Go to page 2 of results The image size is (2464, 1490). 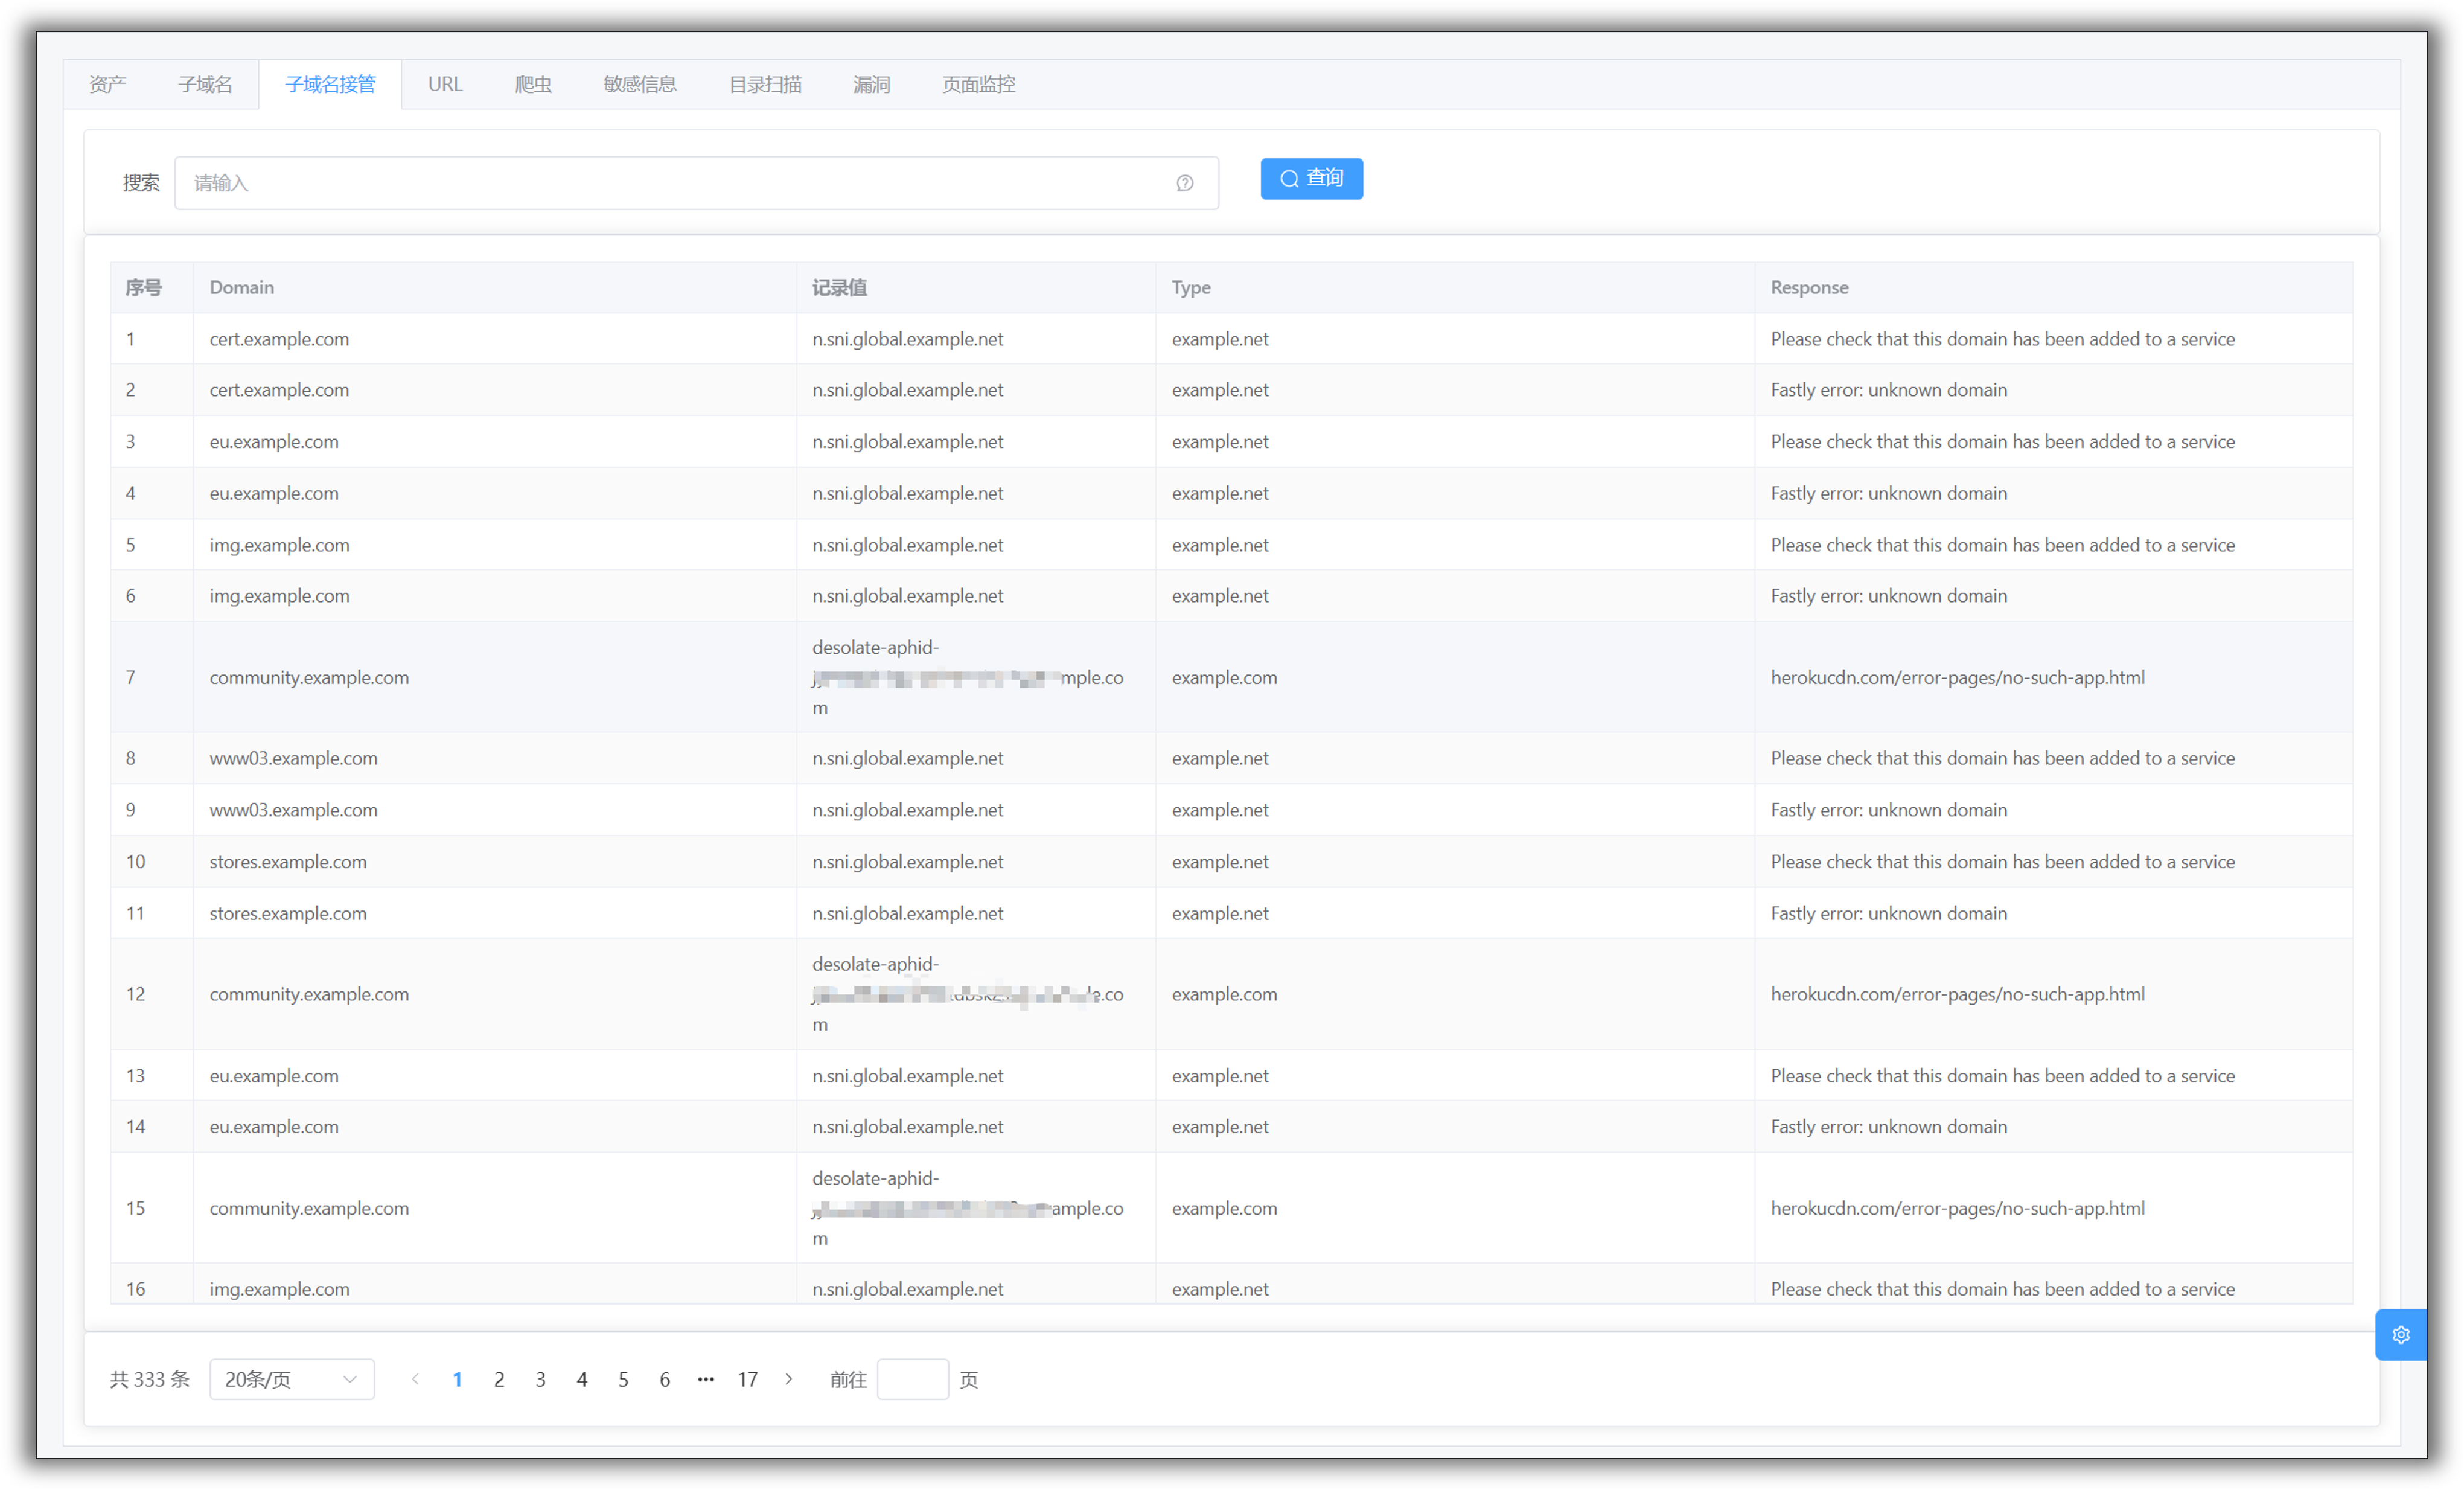click(499, 1379)
